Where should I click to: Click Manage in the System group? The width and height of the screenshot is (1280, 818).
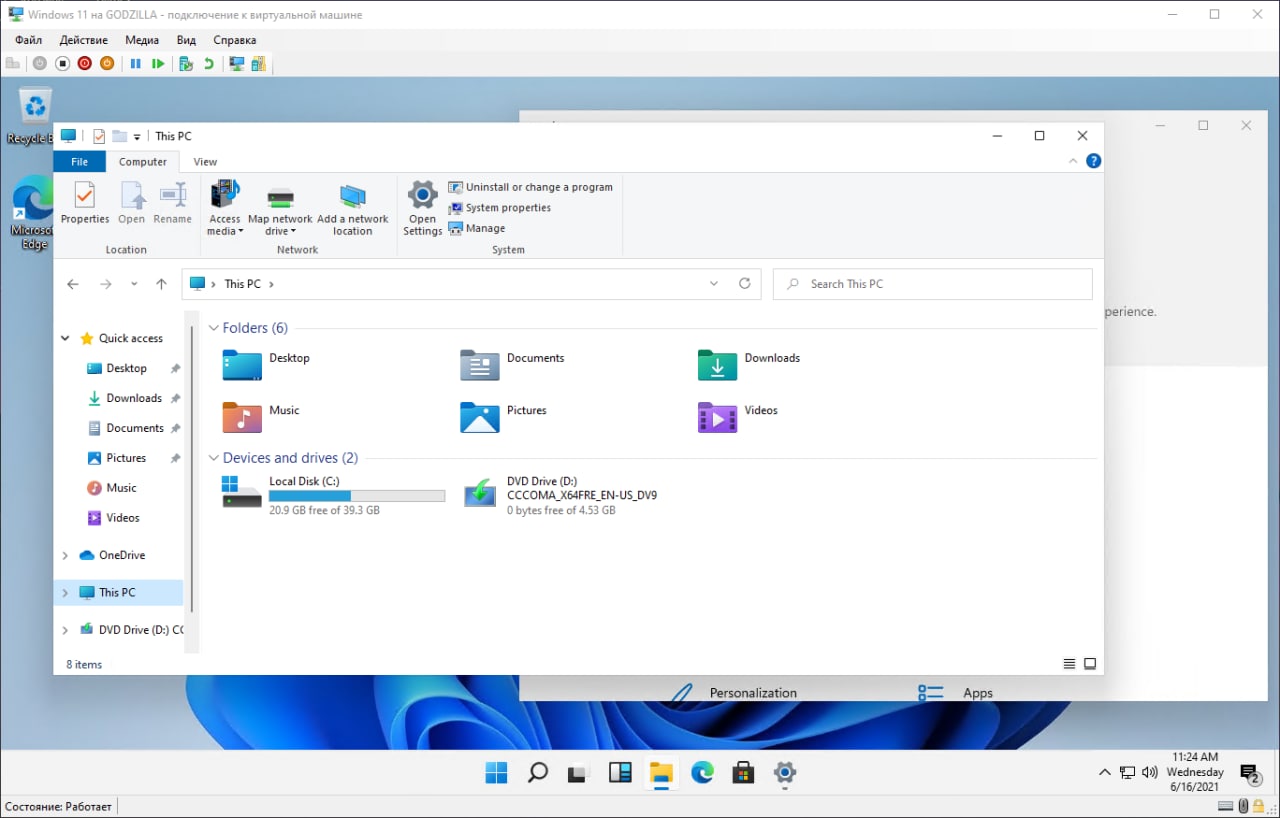click(x=476, y=228)
